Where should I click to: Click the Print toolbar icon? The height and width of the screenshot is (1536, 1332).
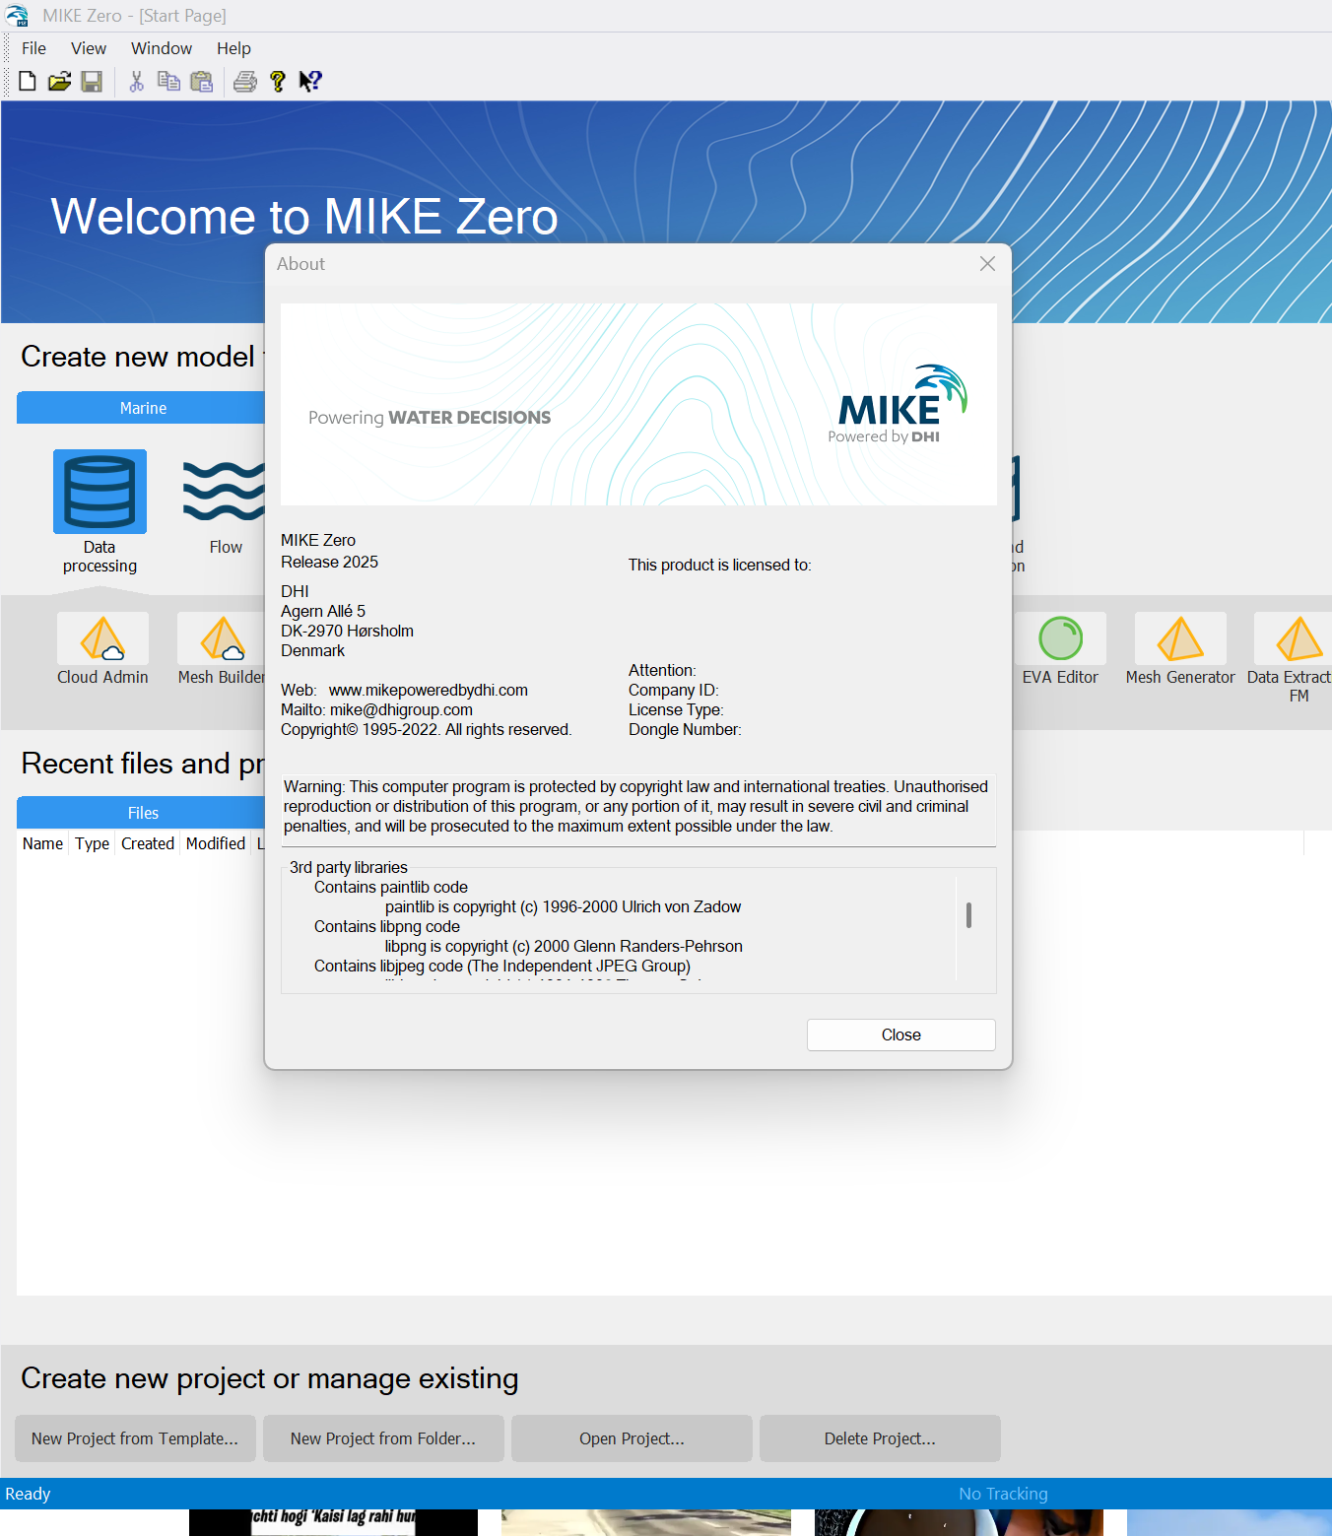(245, 81)
